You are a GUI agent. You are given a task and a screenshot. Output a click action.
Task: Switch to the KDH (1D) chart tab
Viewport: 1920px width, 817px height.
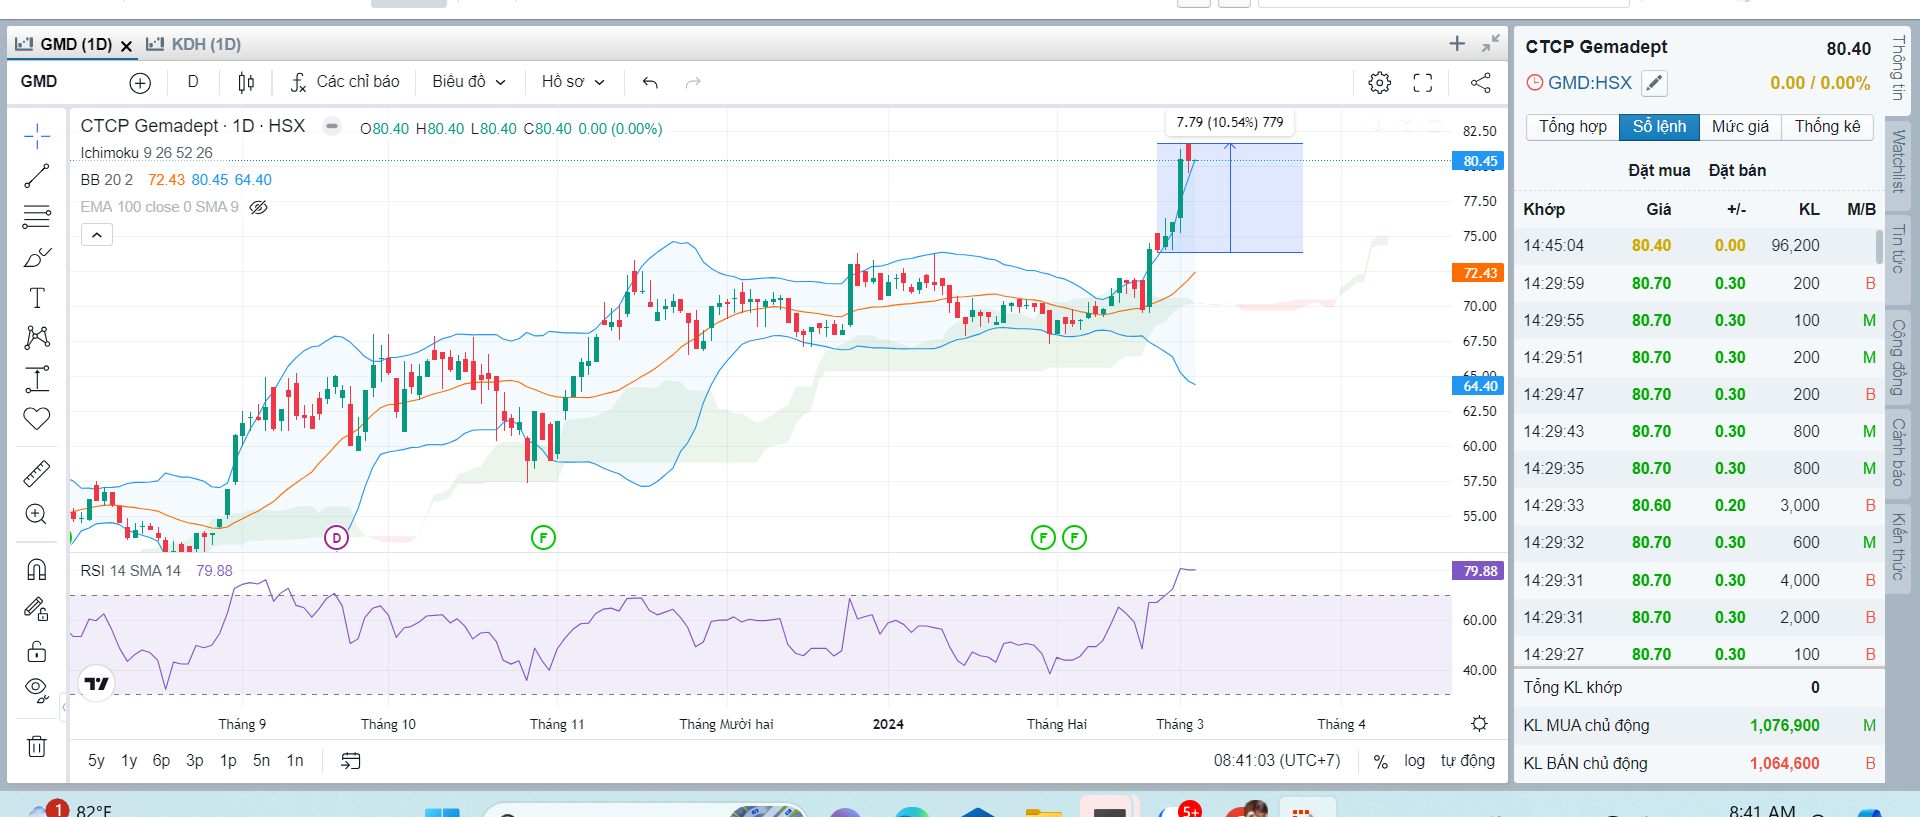pos(194,44)
